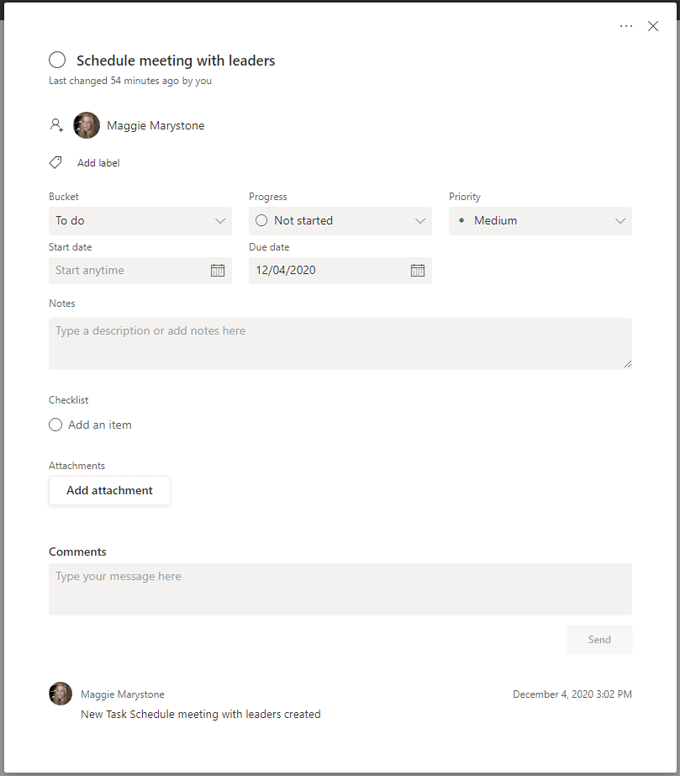Image resolution: width=680 pixels, height=776 pixels.
Task: Close the task details dialog
Action: (653, 26)
